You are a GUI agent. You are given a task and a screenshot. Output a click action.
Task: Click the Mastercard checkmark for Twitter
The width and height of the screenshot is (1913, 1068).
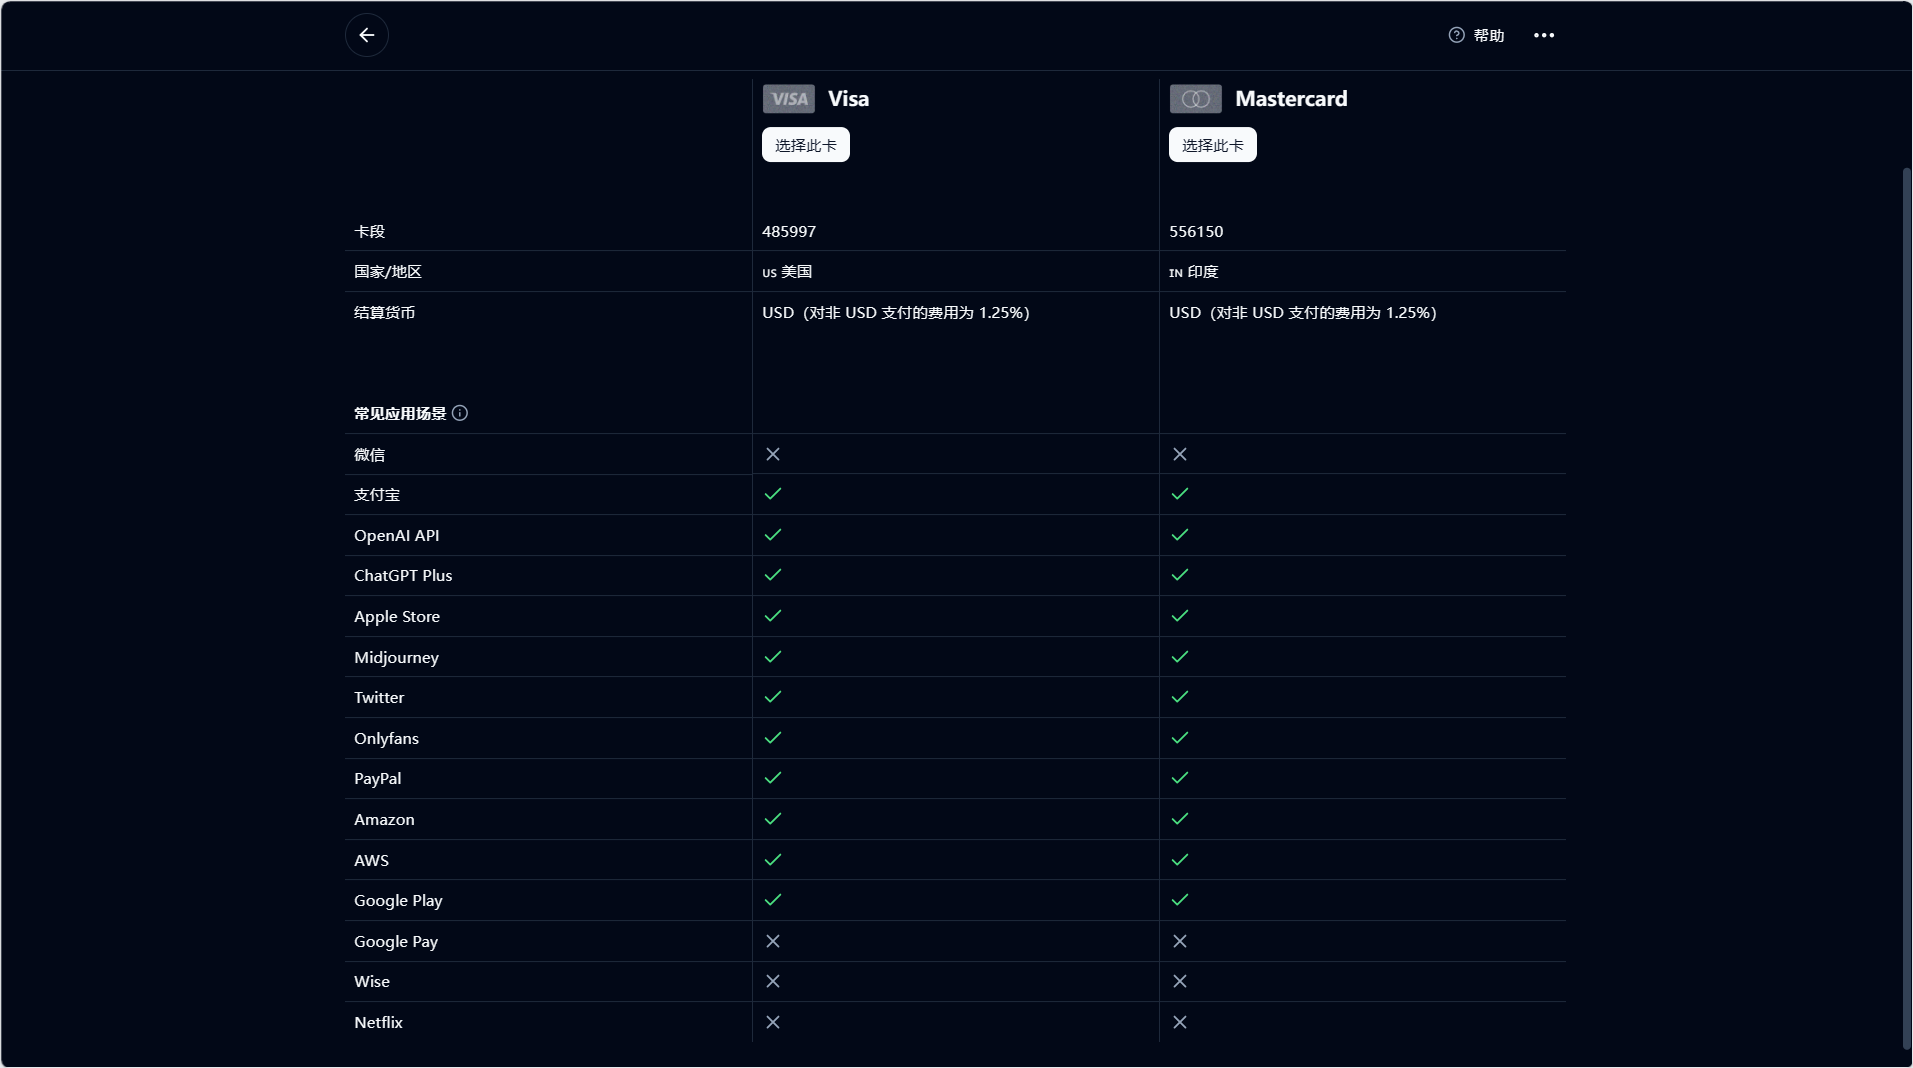1180,697
